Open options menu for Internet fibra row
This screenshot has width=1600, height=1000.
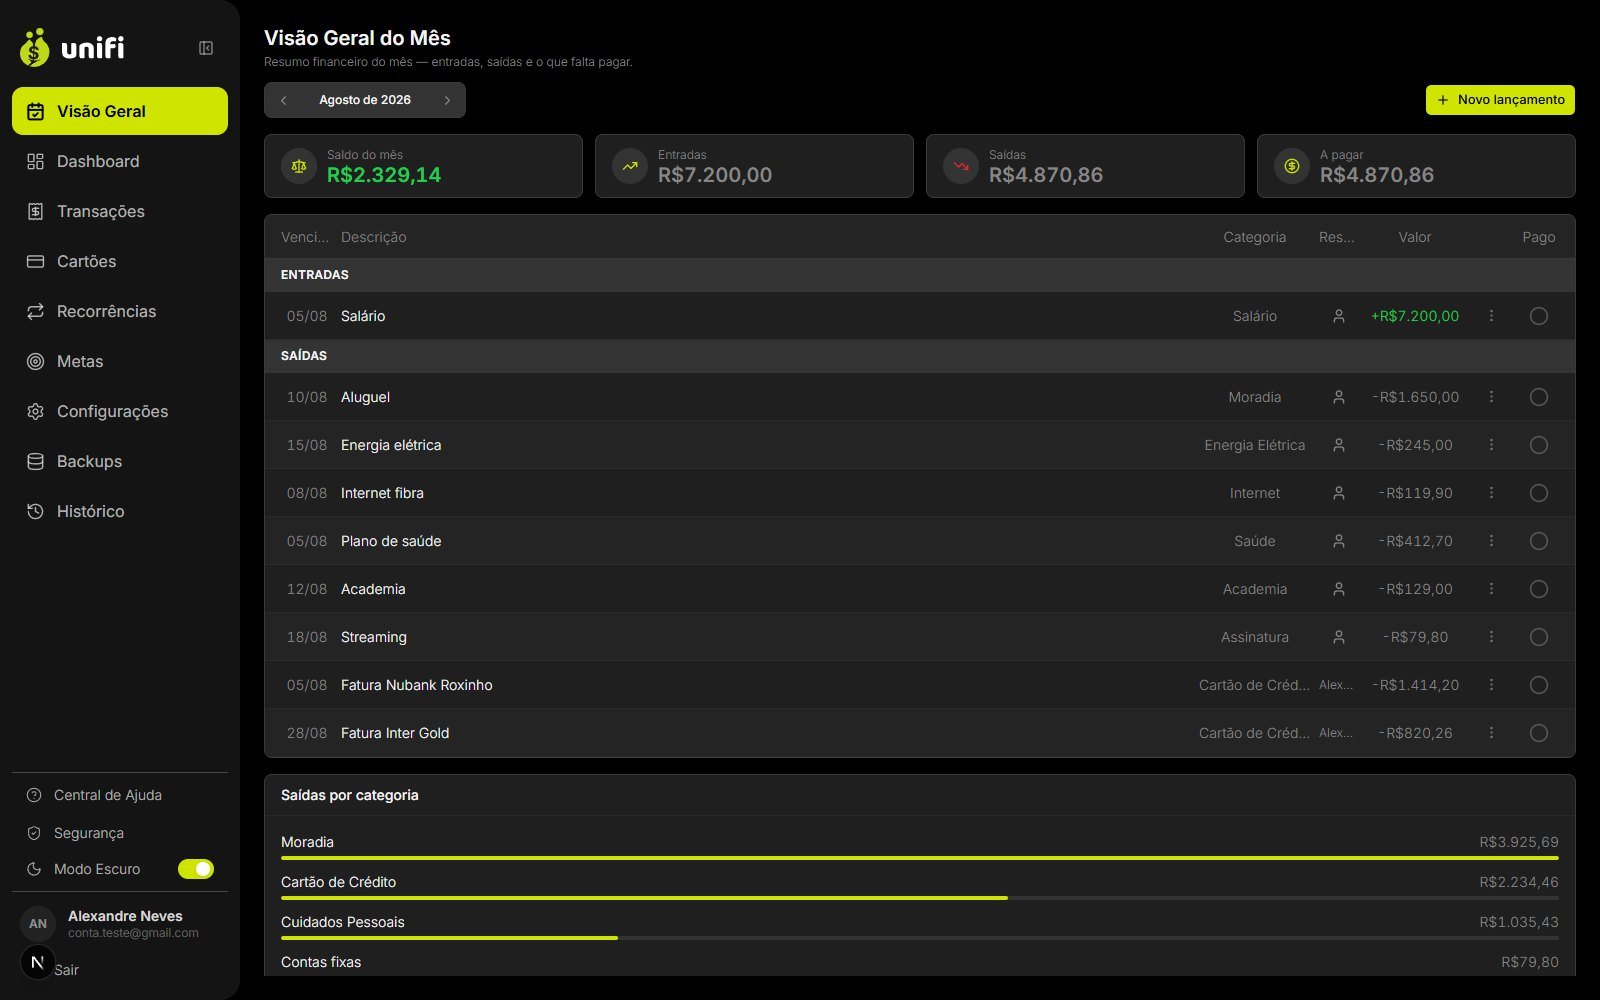click(1491, 493)
